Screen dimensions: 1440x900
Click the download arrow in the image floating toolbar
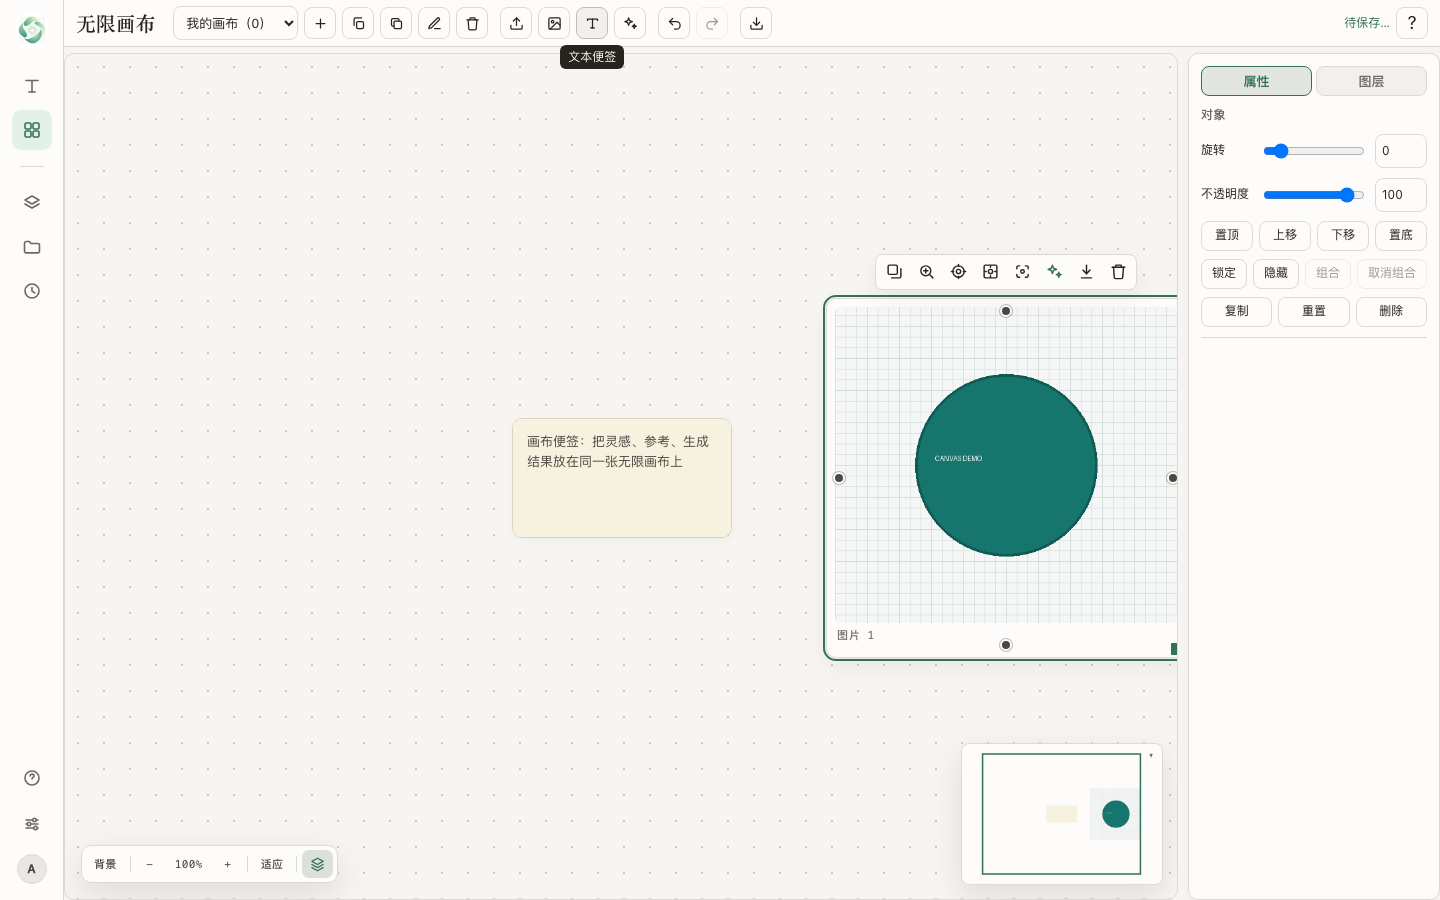point(1087,272)
